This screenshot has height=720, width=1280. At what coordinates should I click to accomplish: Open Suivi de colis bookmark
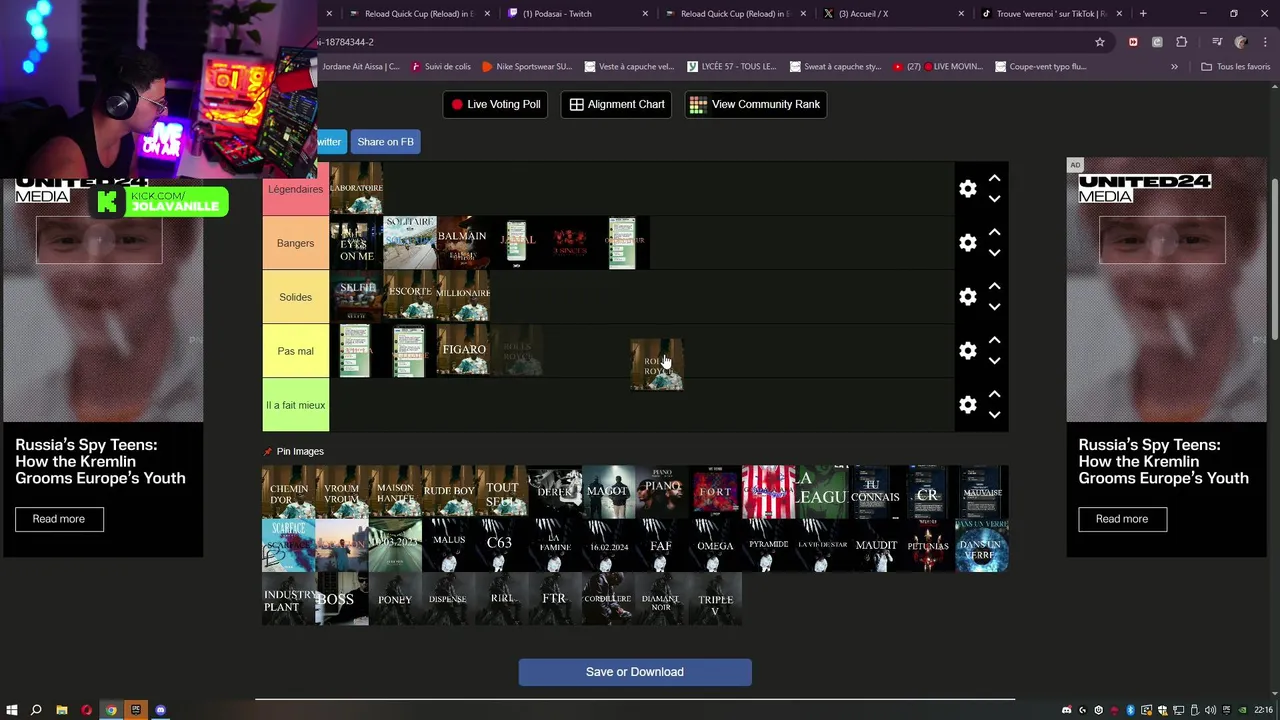pos(439,67)
